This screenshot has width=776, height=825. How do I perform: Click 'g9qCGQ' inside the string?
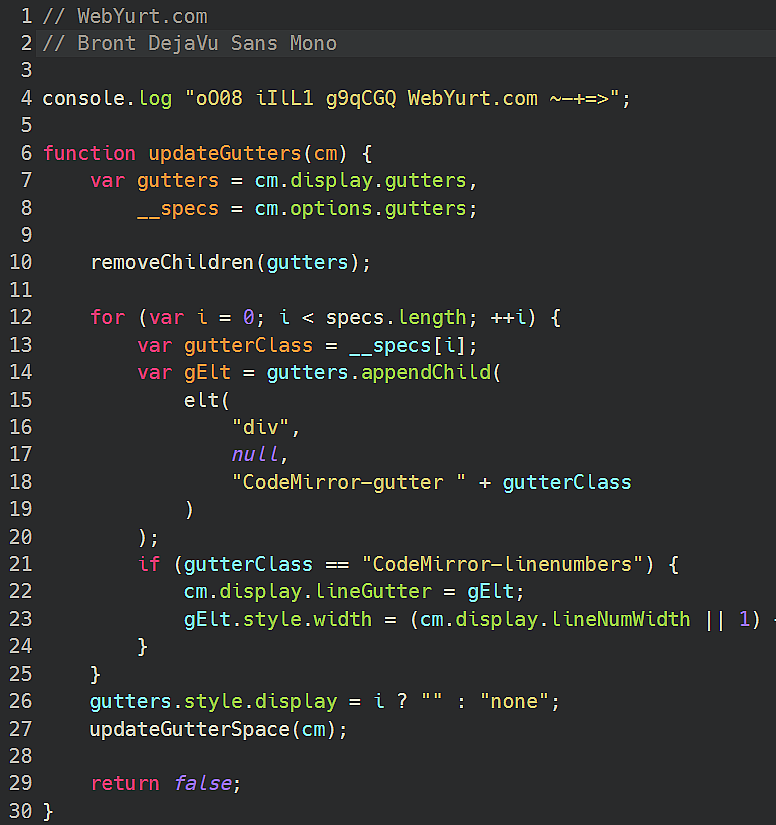click(x=361, y=99)
